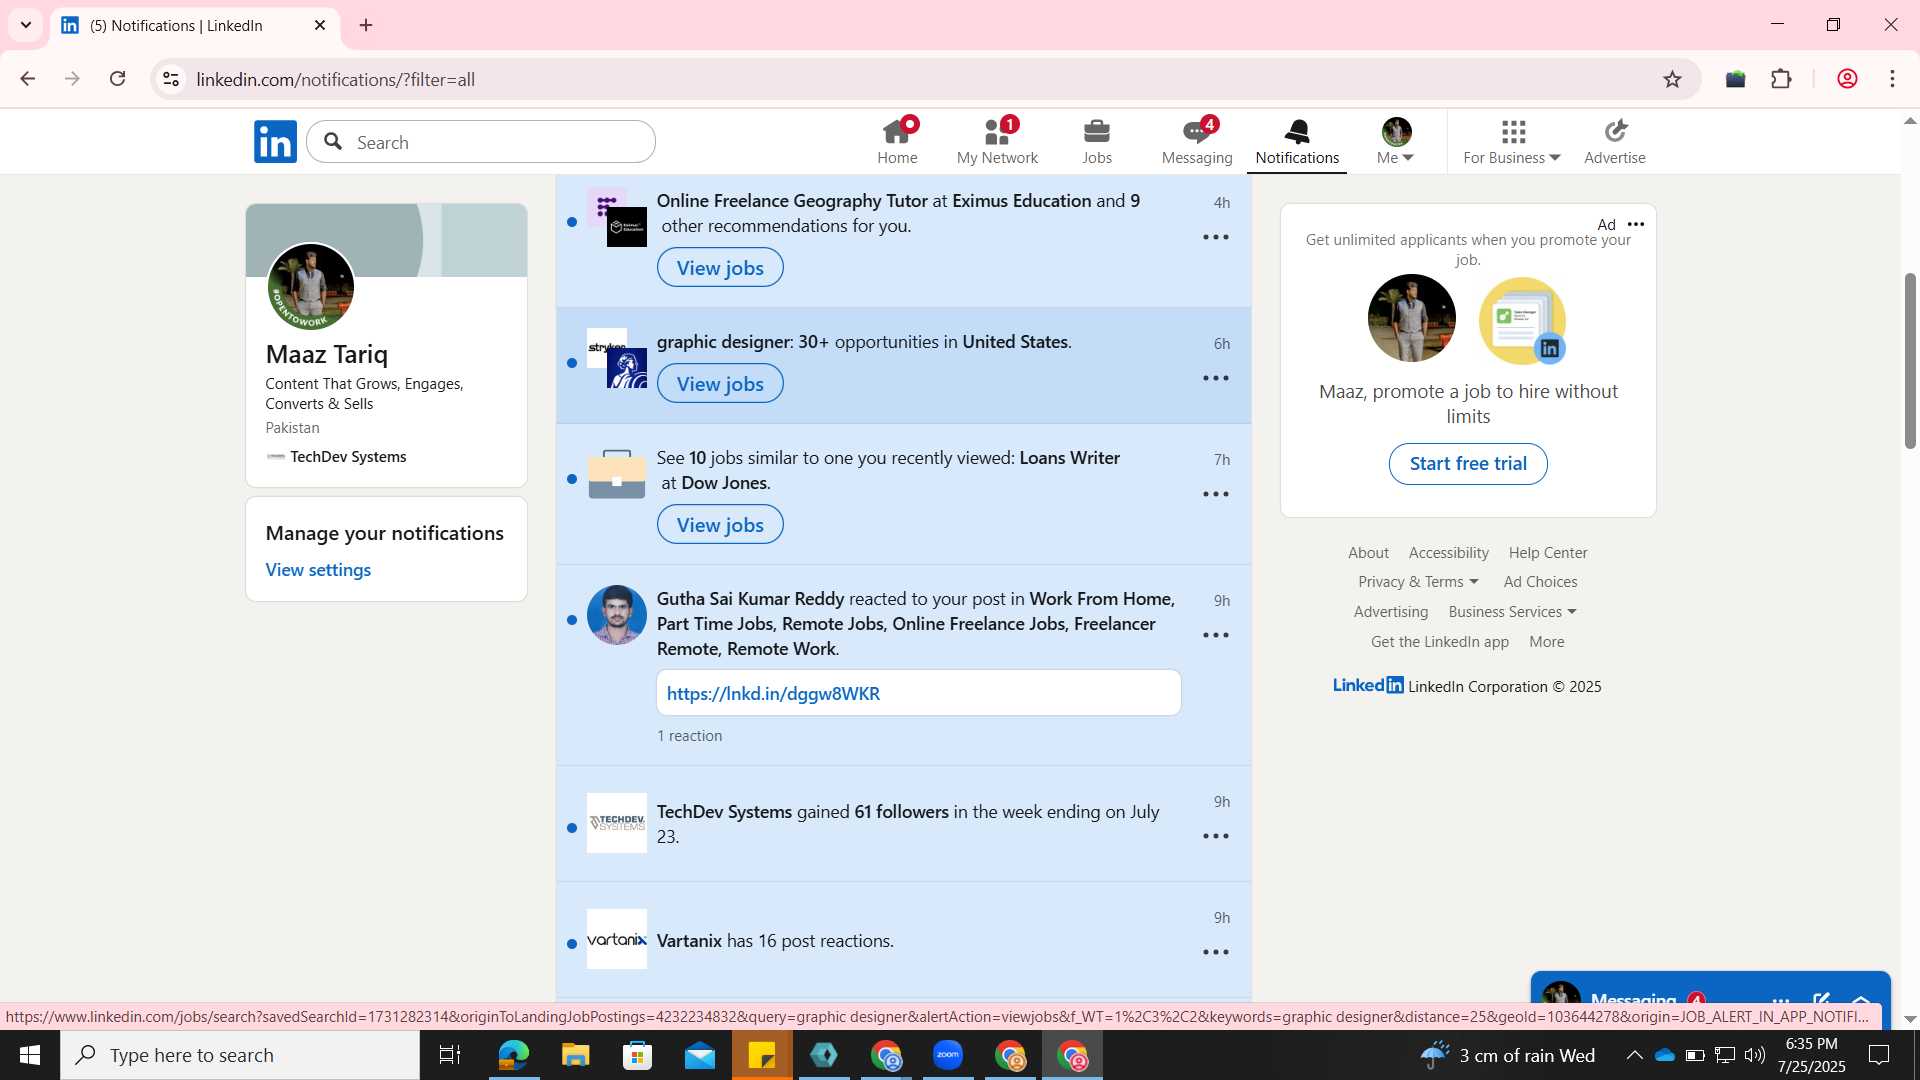Click Get the LinkedIn app link
This screenshot has height=1080, width=1920.
tap(1440, 642)
